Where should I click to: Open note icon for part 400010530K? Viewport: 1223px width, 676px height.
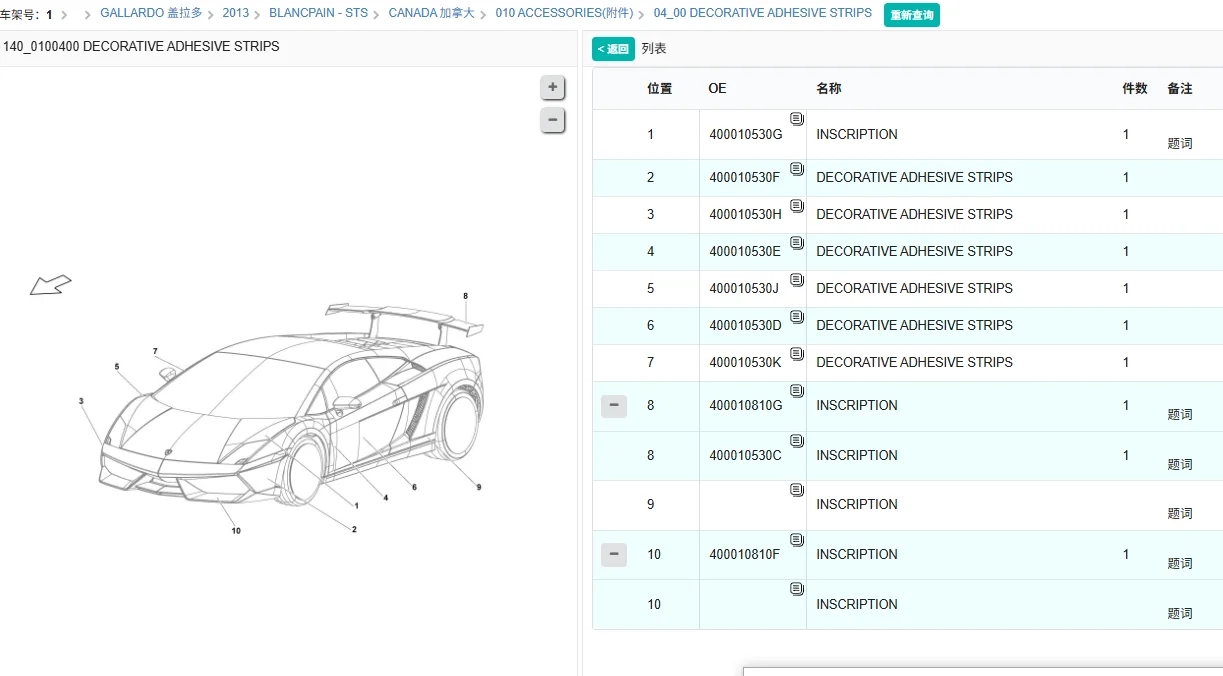click(x=797, y=354)
